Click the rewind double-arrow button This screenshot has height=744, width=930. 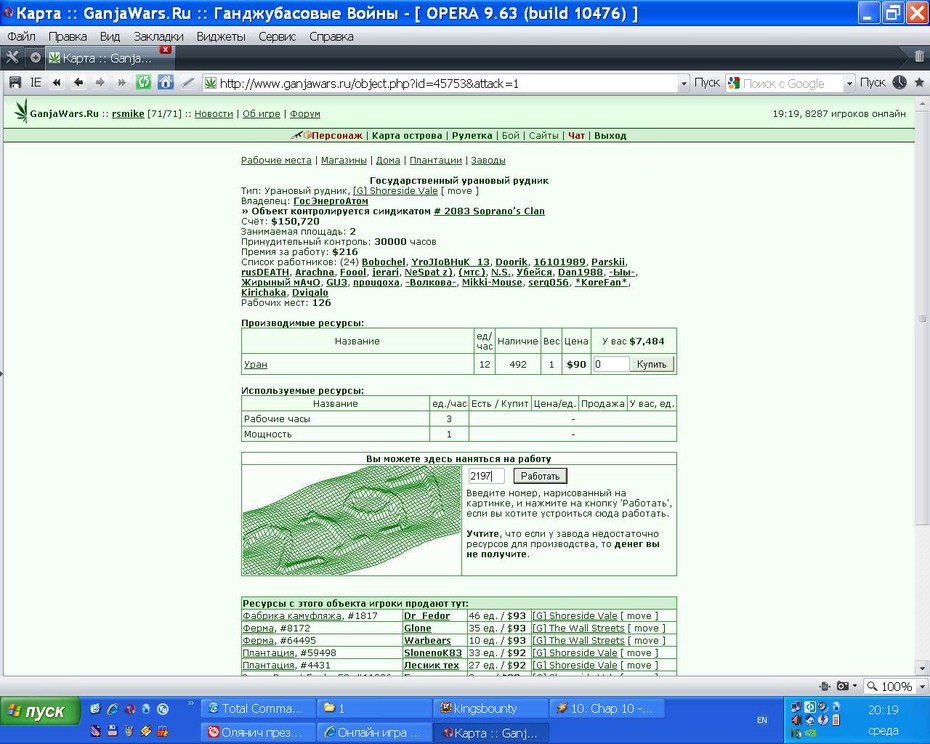(56, 83)
